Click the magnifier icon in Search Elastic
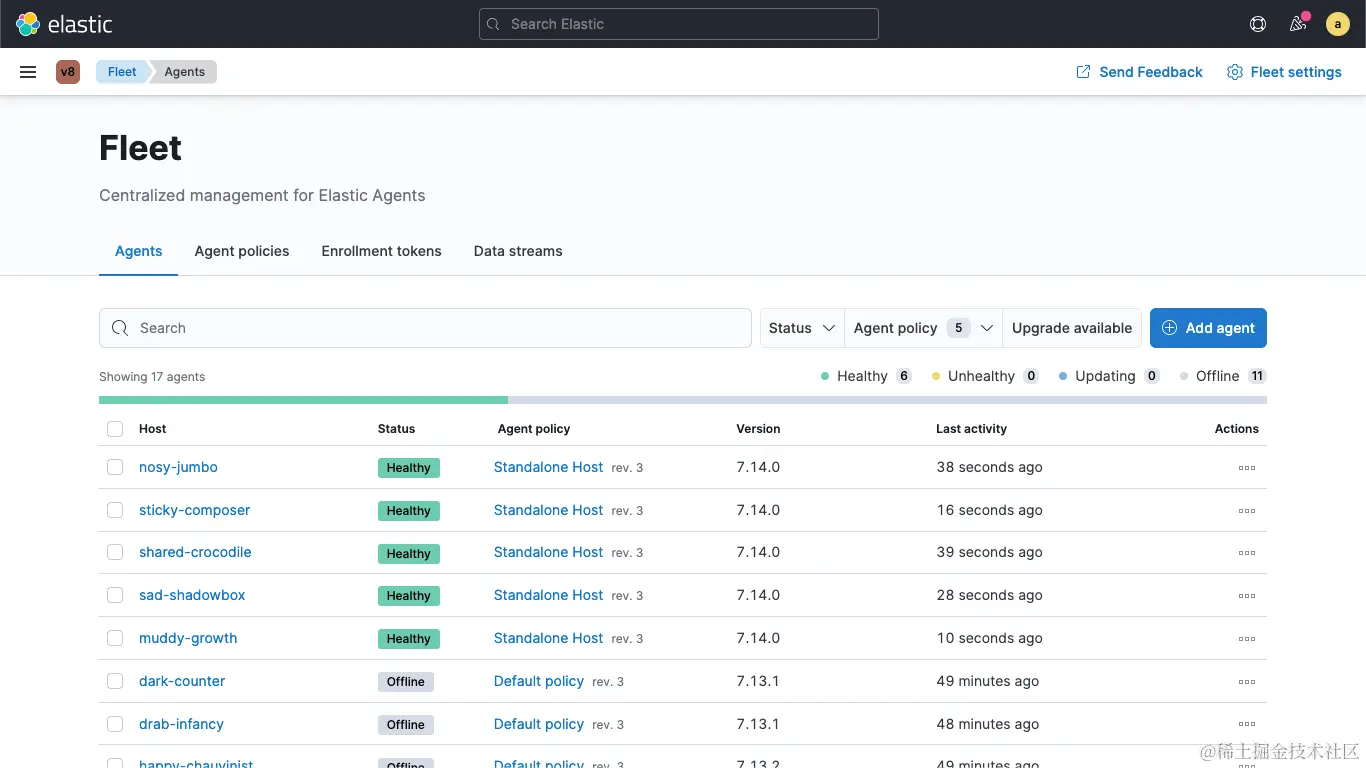 pyautogui.click(x=493, y=24)
